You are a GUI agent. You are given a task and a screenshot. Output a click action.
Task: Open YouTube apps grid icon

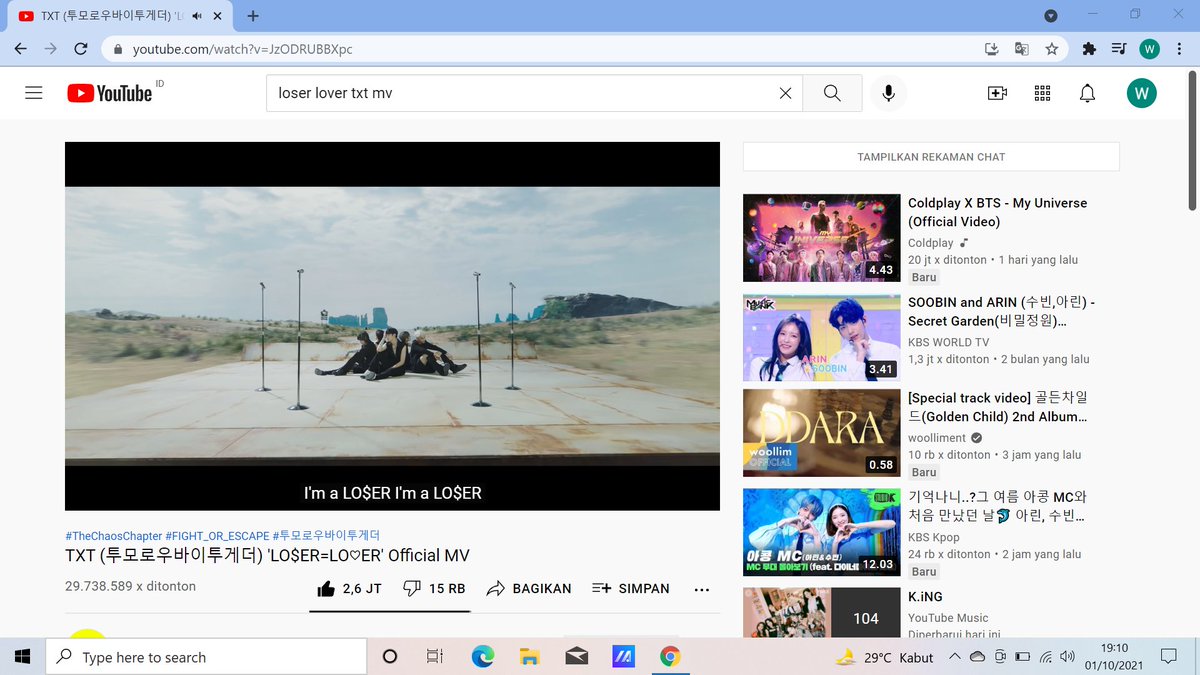[x=1042, y=93]
